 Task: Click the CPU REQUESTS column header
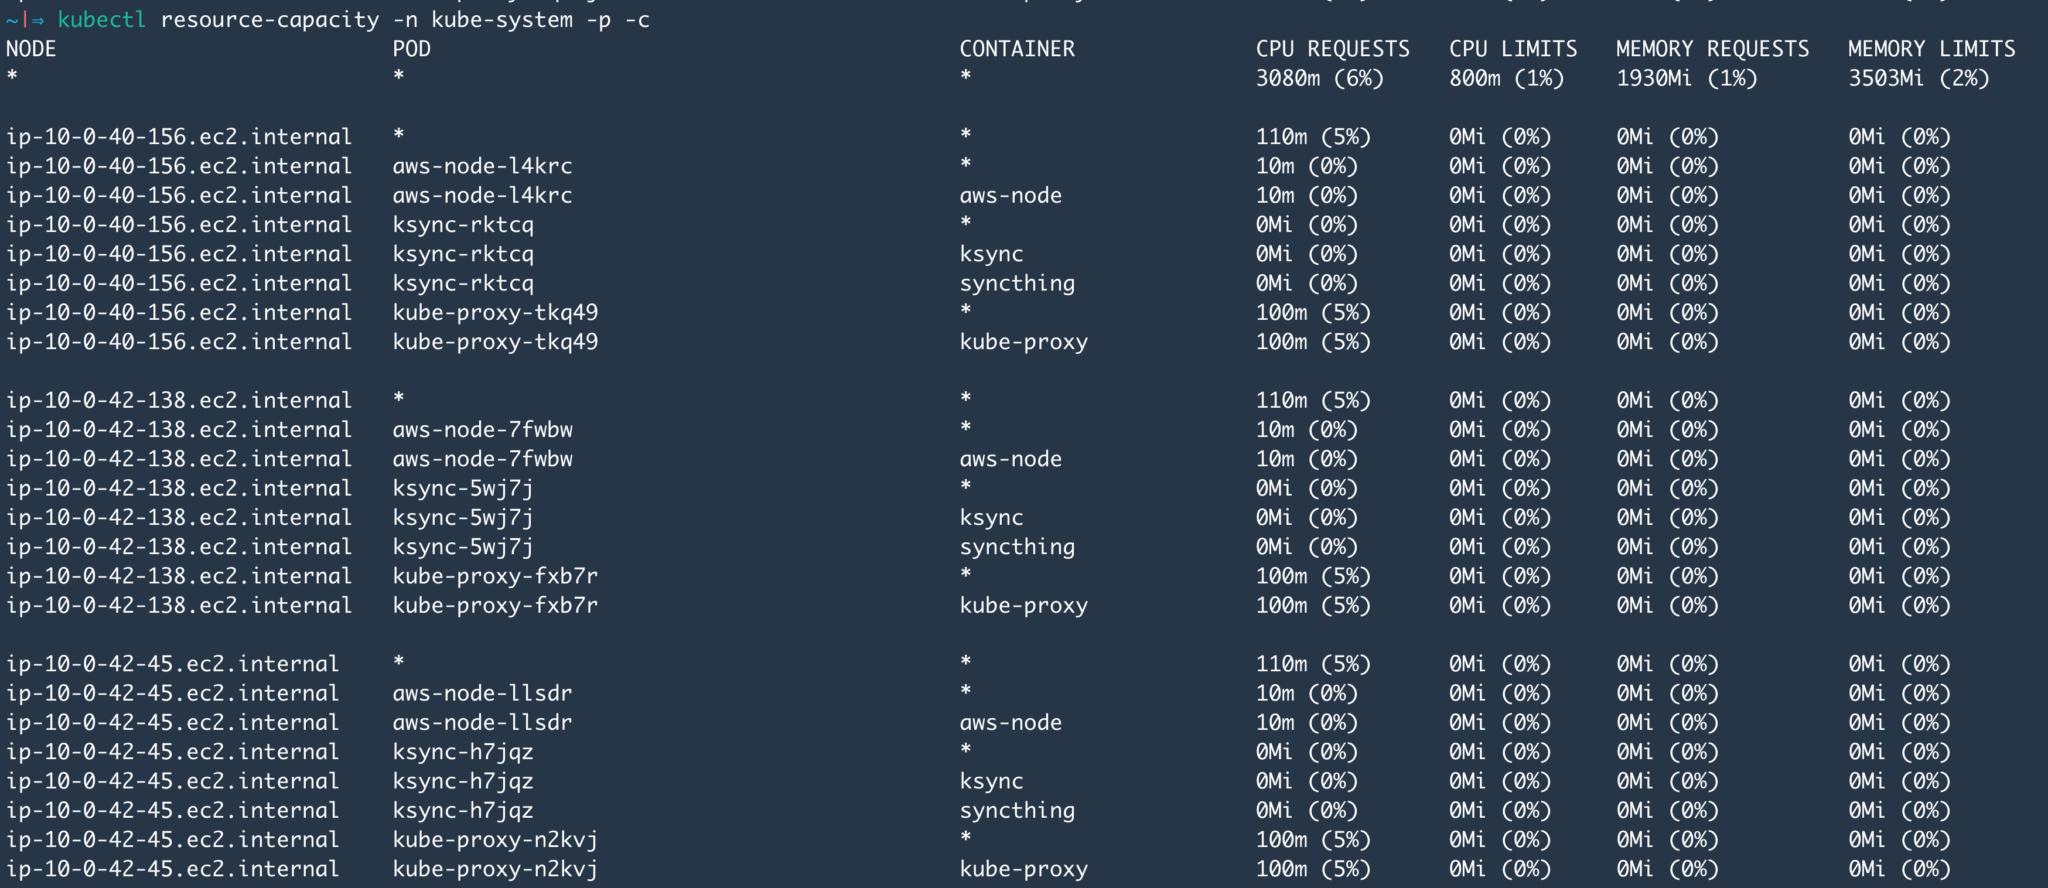click(x=1333, y=49)
